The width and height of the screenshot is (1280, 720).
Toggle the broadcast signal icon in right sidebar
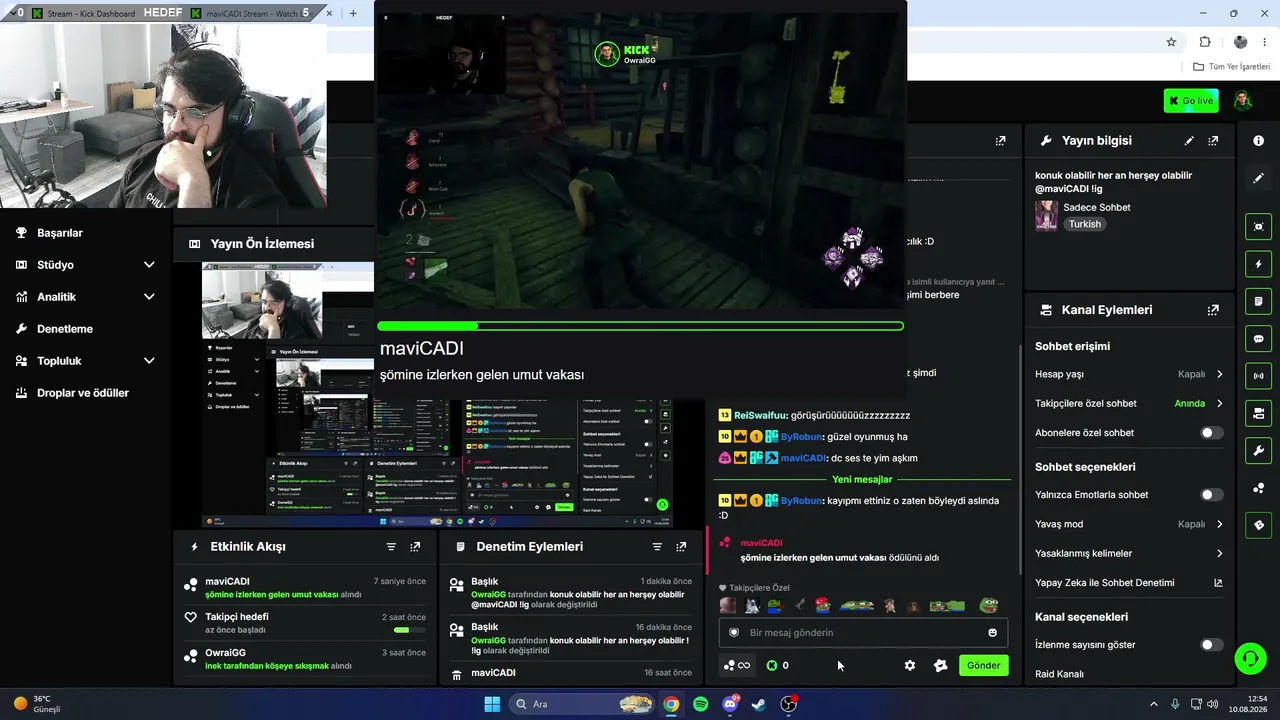point(1258,376)
